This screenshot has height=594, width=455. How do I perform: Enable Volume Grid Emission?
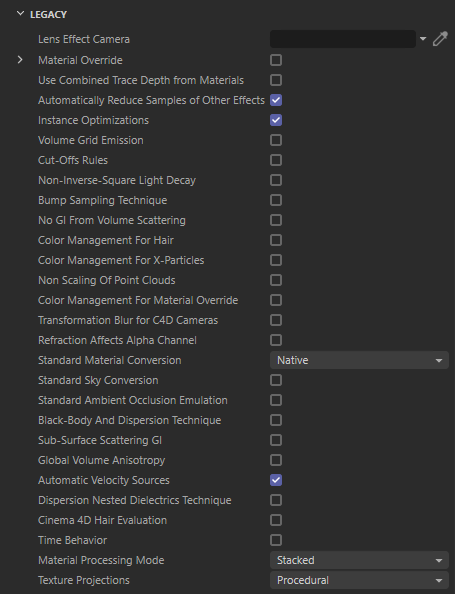[276, 140]
